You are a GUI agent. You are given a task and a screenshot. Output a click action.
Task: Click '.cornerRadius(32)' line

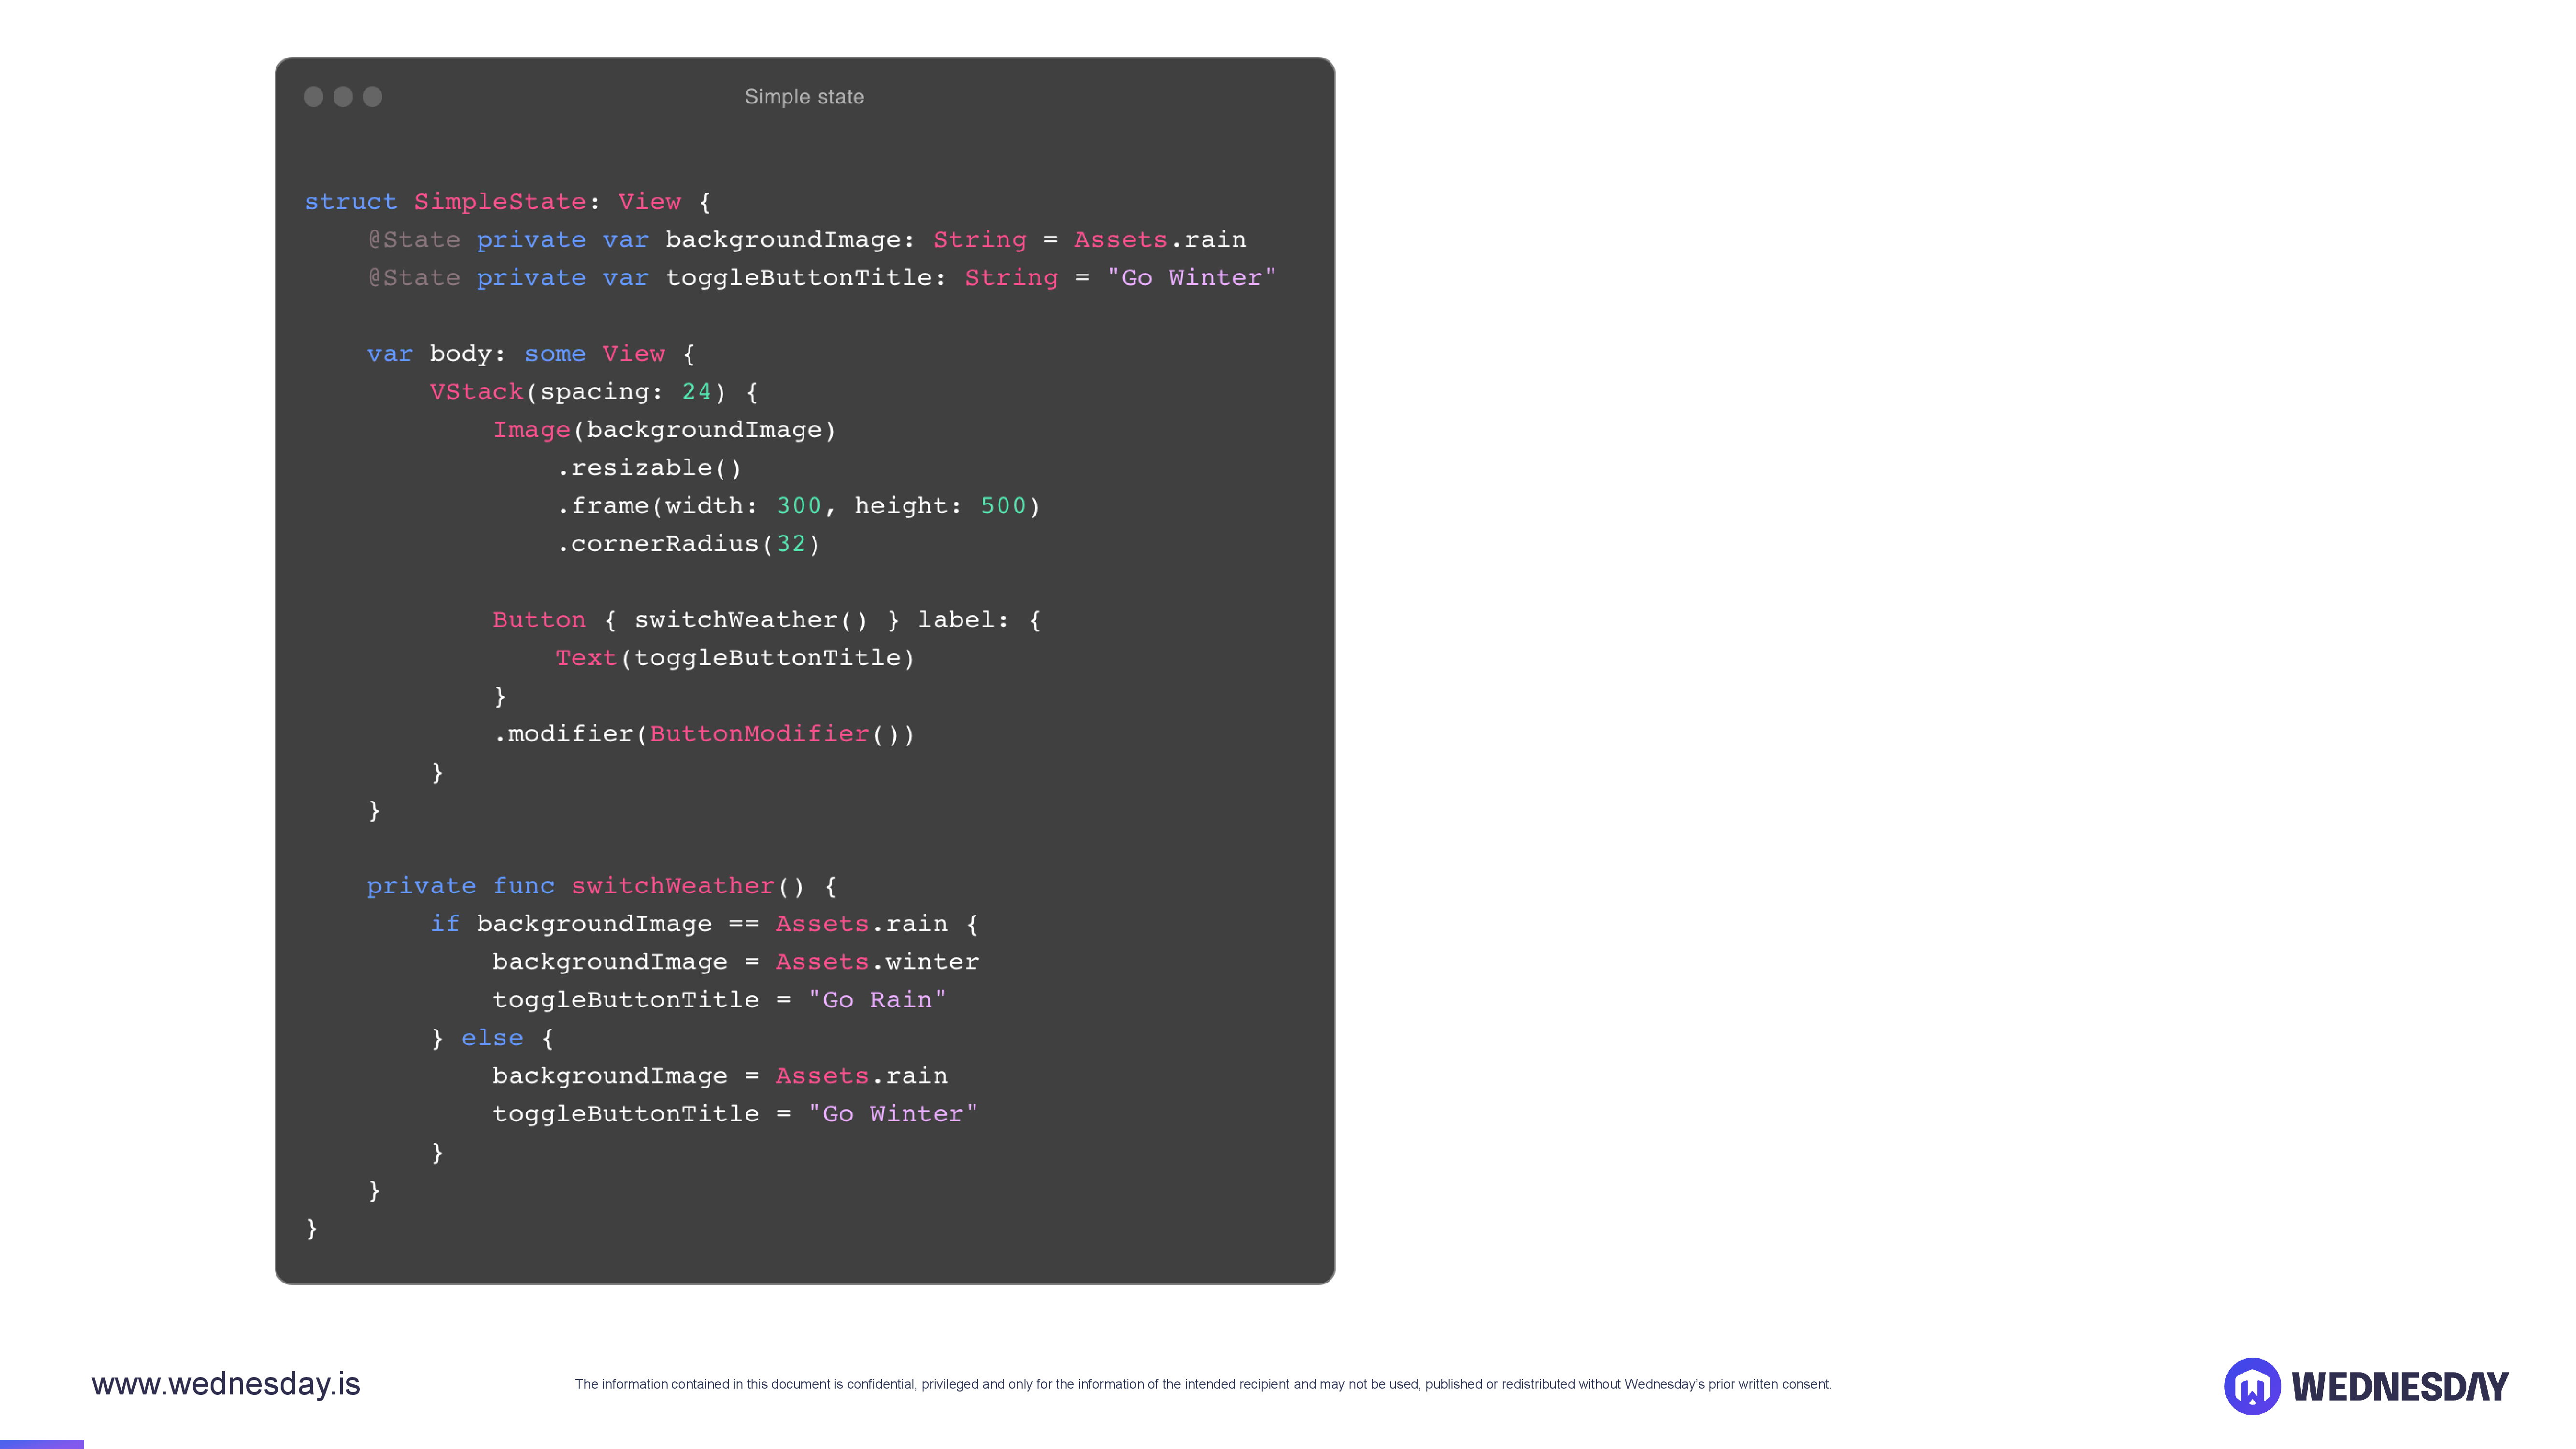688,544
